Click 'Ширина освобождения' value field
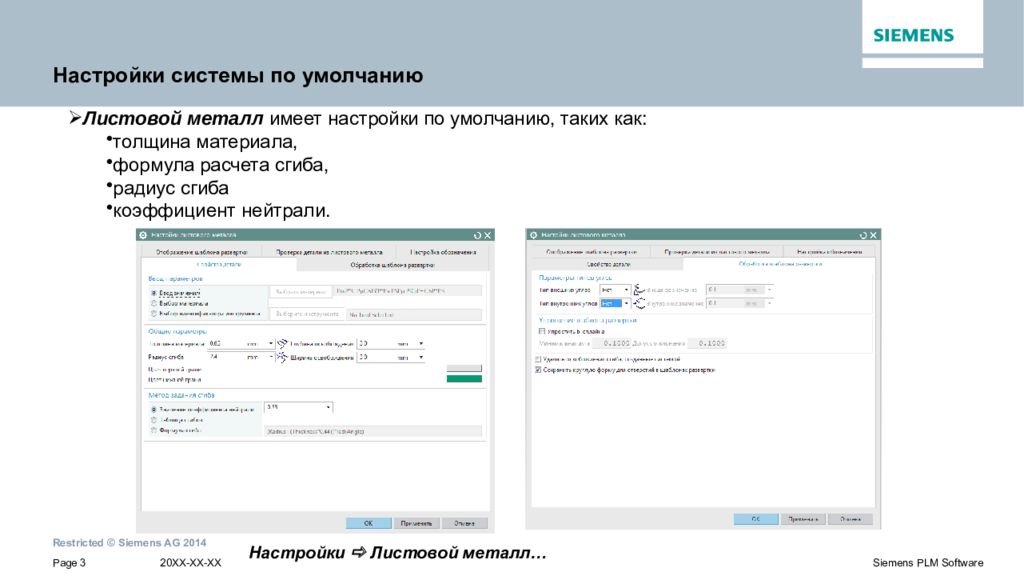Viewport: 1024px width, 576px height. [375, 357]
